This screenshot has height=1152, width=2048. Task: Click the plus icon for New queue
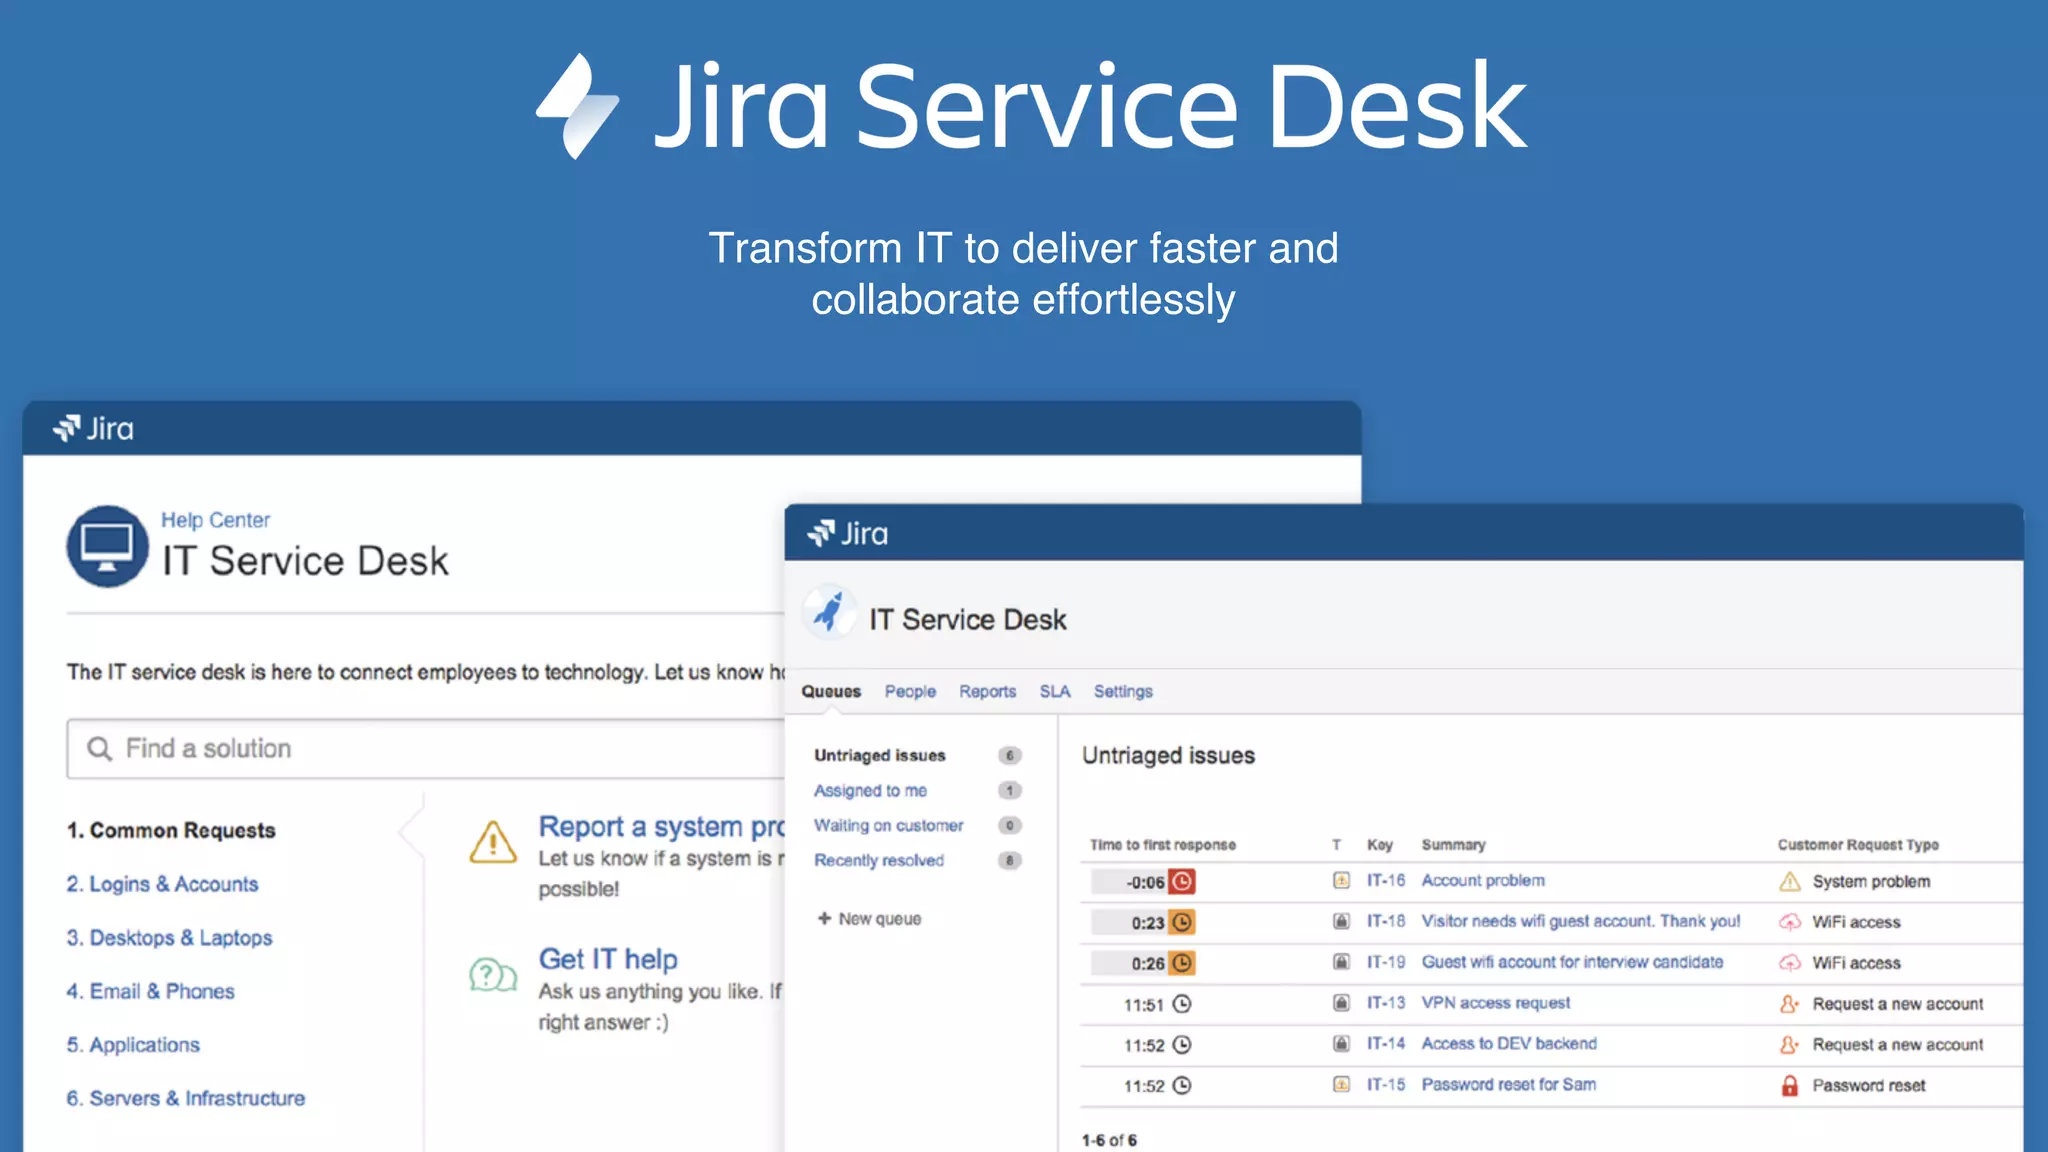[x=824, y=918]
